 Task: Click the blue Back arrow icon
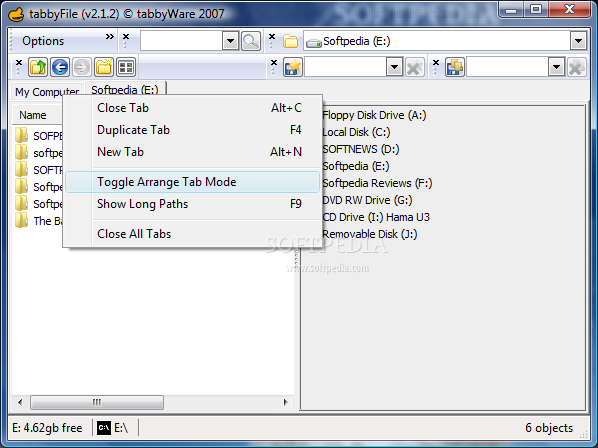tap(60, 67)
